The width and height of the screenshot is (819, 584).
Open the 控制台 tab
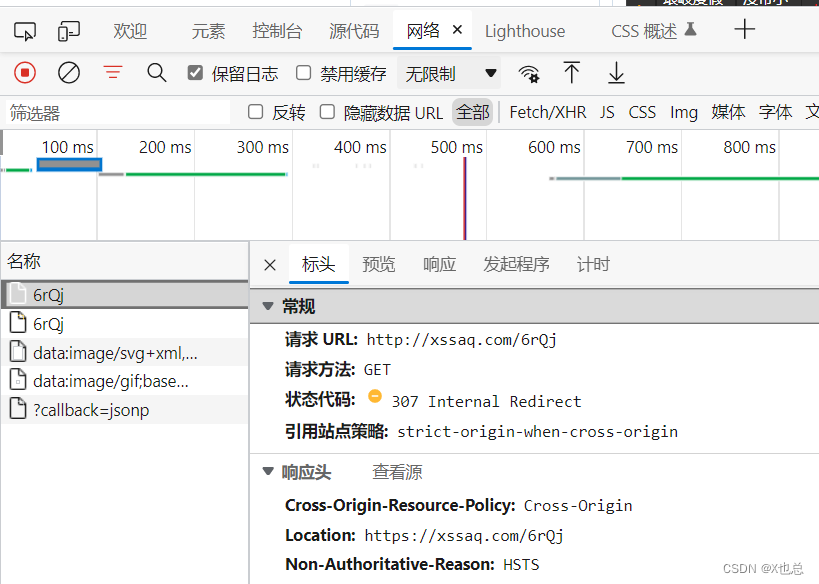coord(277,31)
